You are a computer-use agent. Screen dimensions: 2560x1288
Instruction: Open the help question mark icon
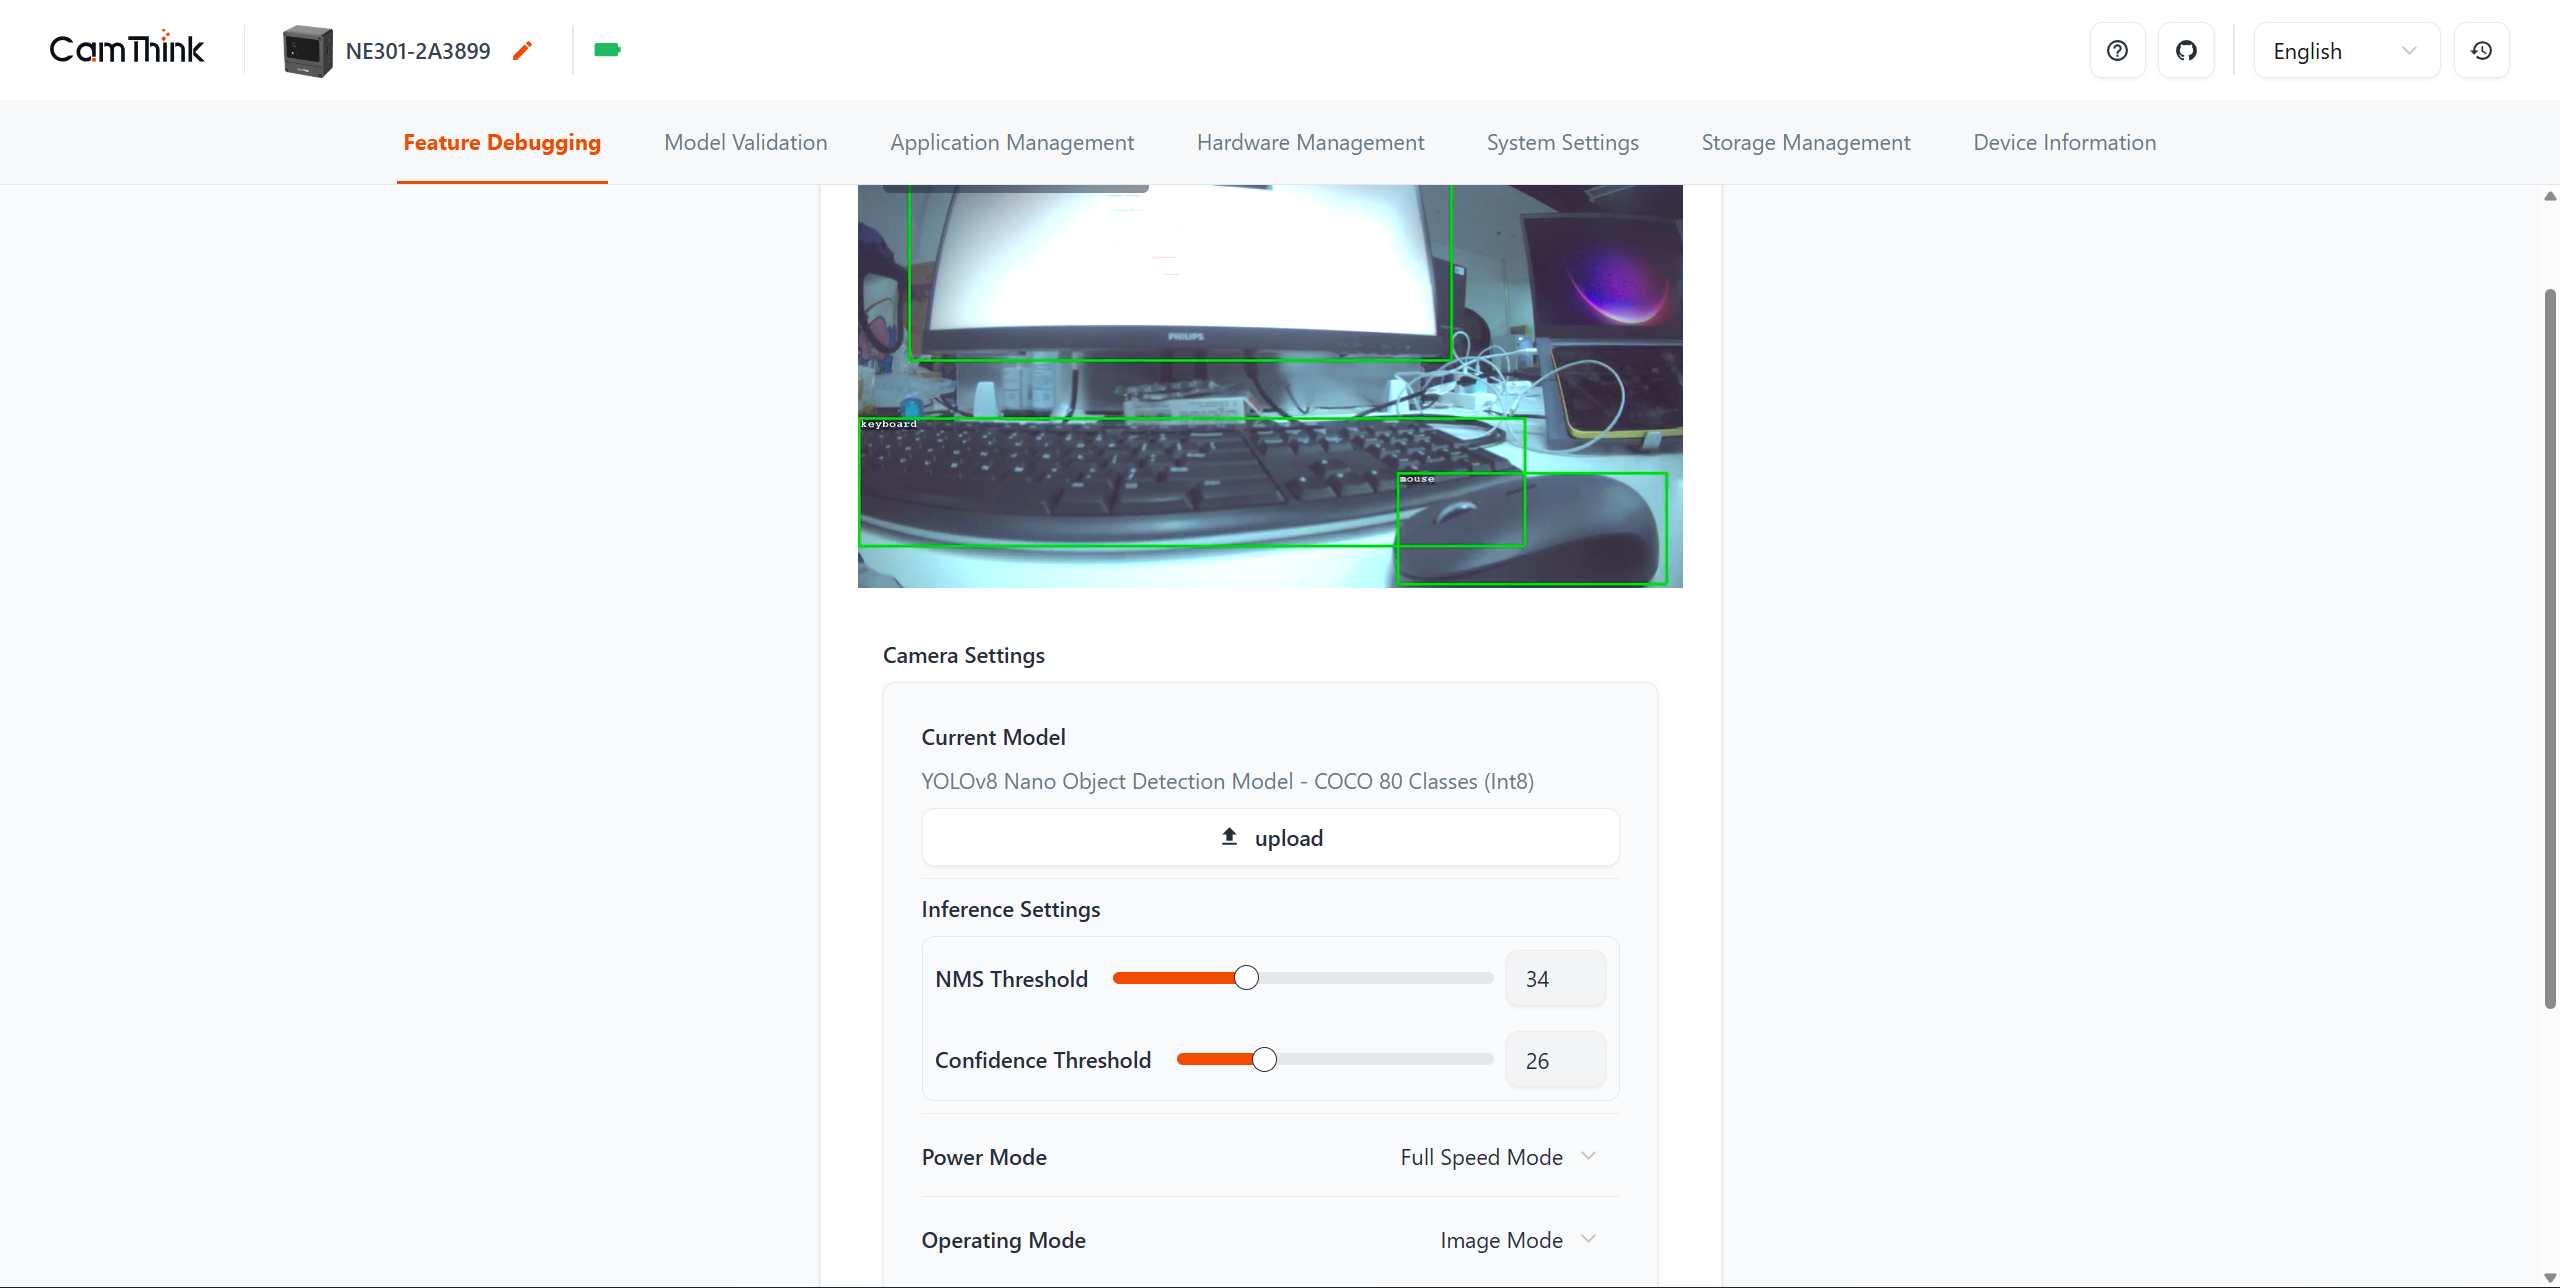coord(2117,51)
